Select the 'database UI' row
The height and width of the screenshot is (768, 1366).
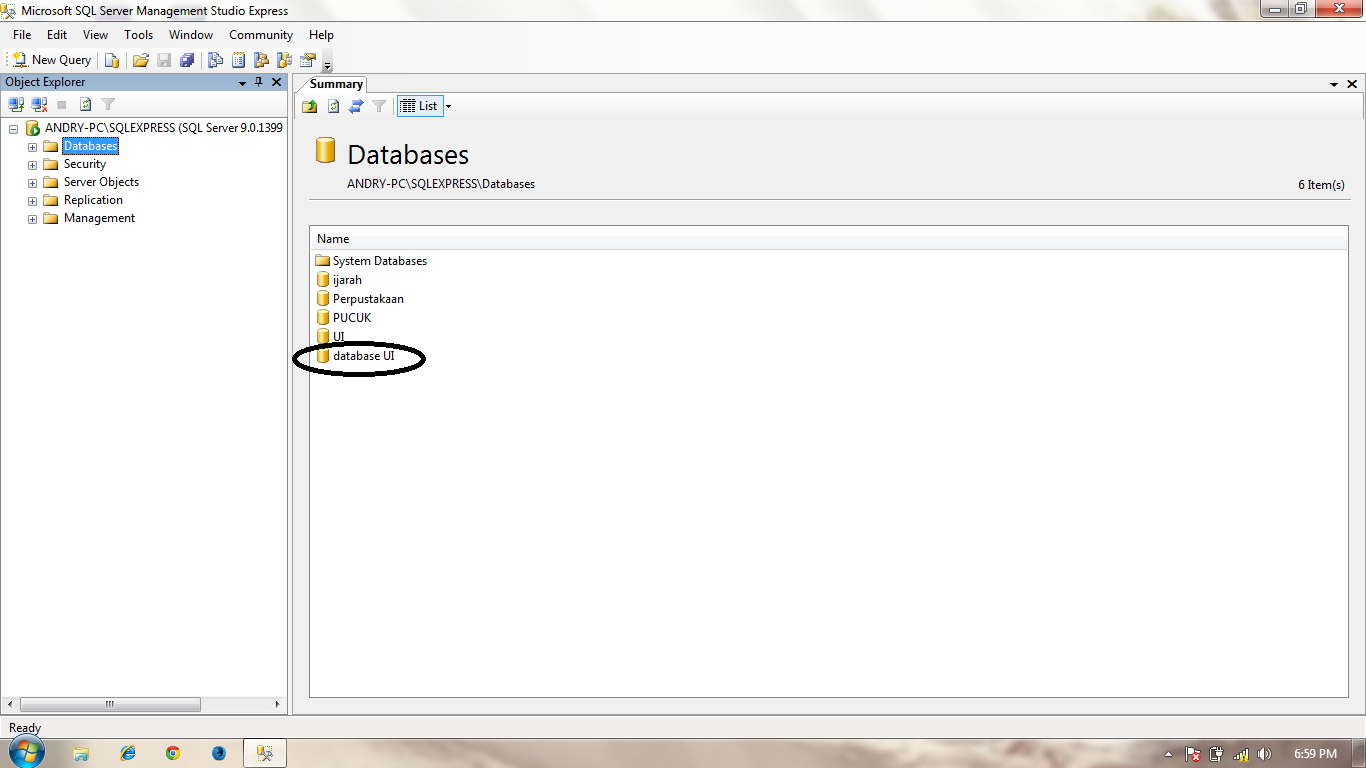(355, 356)
